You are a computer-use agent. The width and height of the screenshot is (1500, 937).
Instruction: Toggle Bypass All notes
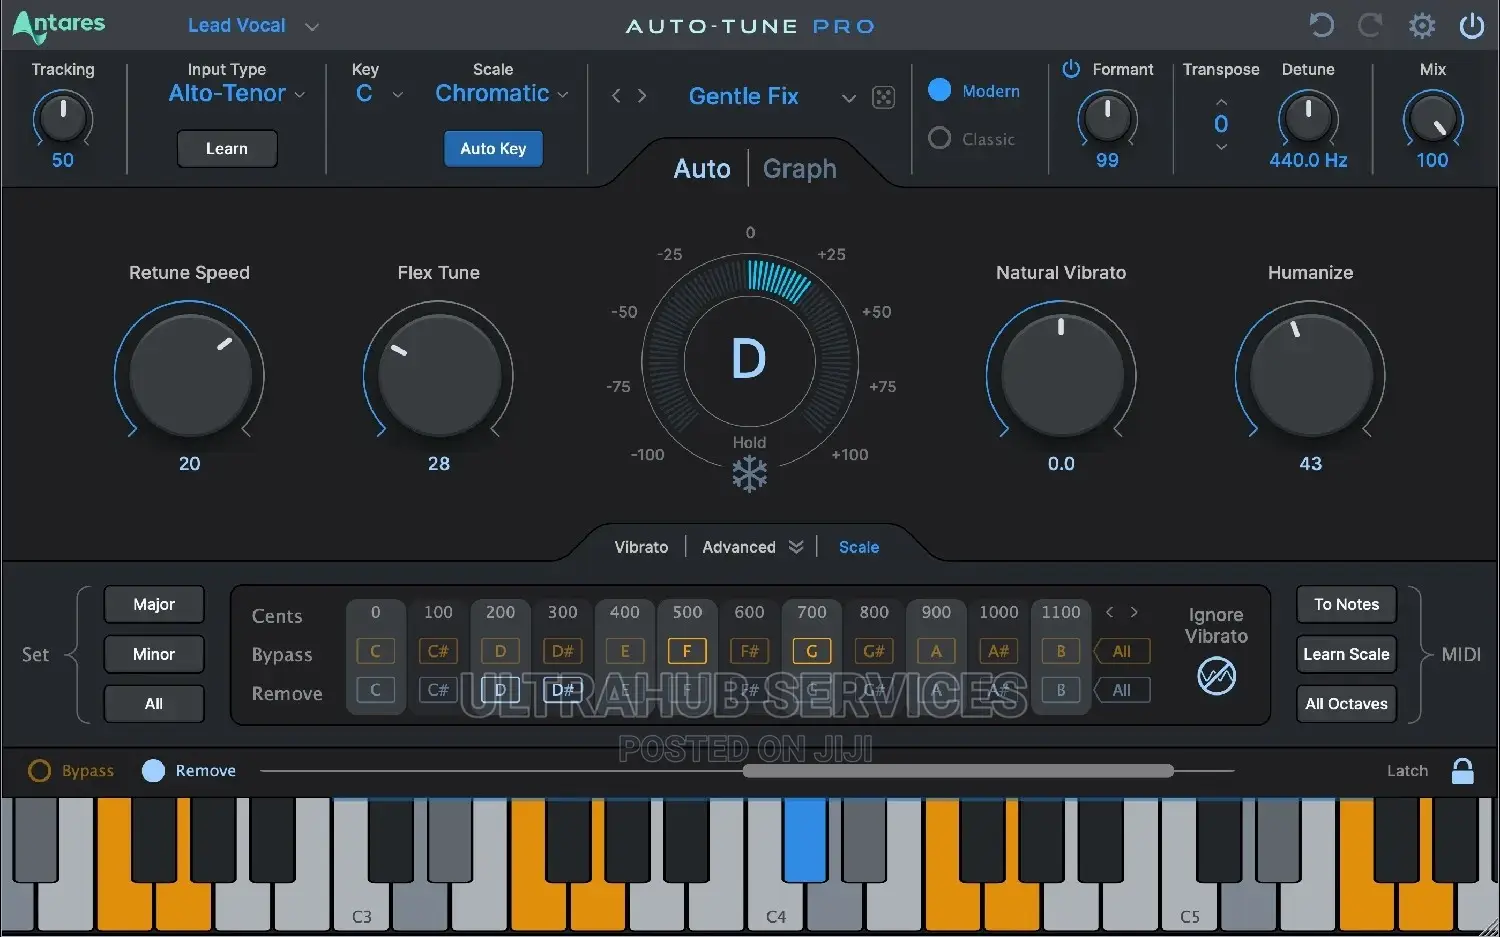pos(1121,651)
